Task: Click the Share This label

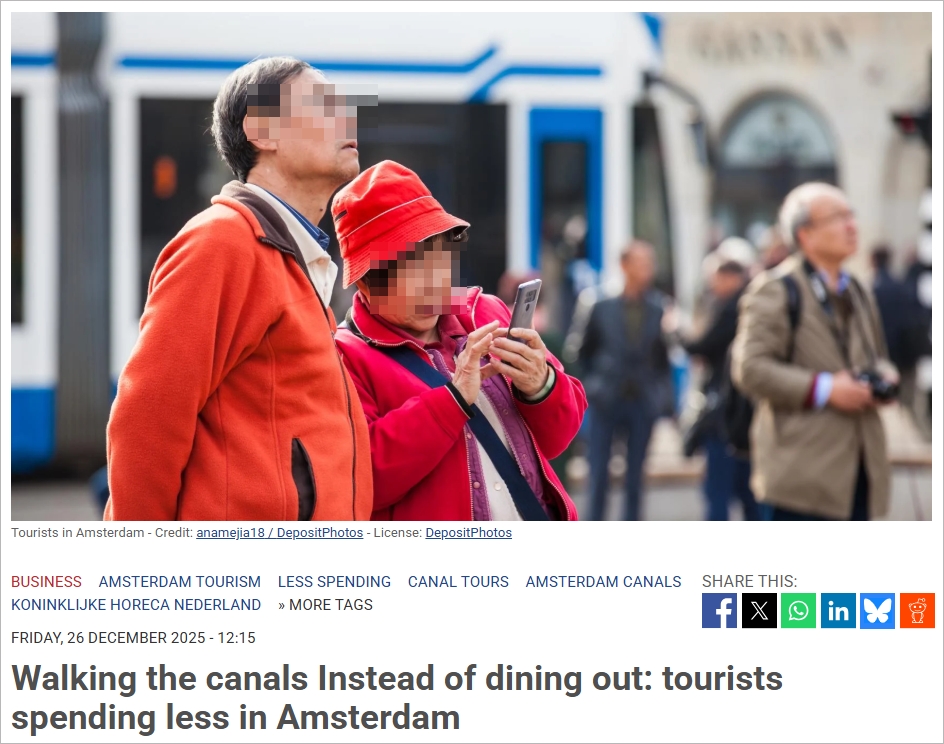Action: 749,581
